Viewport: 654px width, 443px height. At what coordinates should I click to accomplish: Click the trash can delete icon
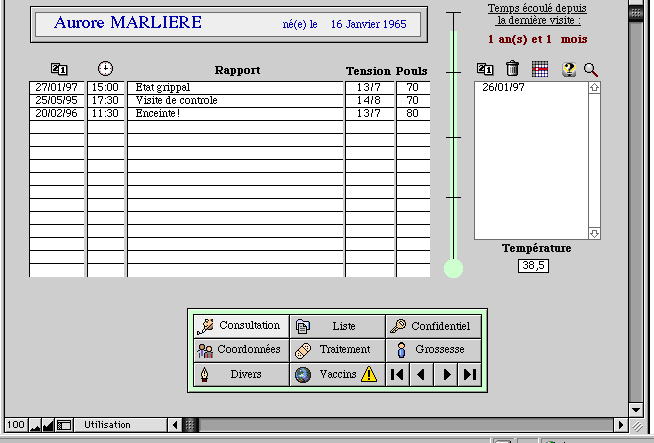[512, 68]
